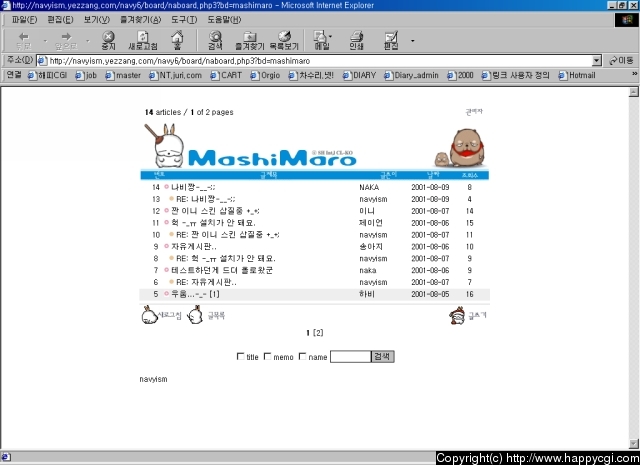This screenshot has width=640, height=465.
Task: Click the Refresh (새로고침) toolbar icon
Action: (x=143, y=37)
